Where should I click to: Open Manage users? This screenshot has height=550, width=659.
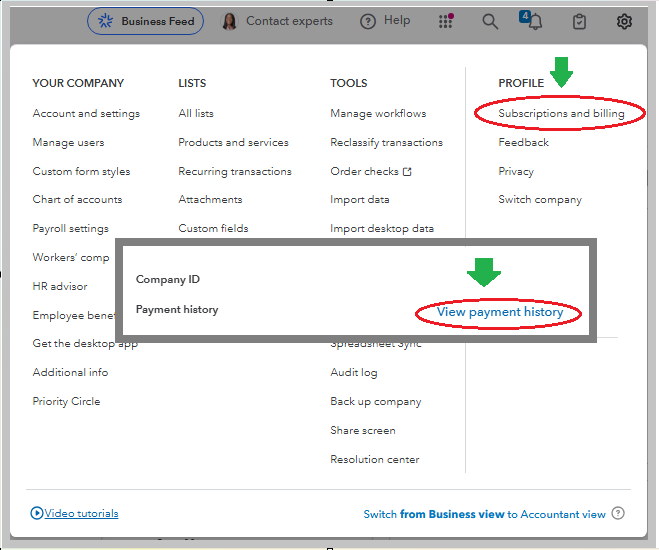69,142
